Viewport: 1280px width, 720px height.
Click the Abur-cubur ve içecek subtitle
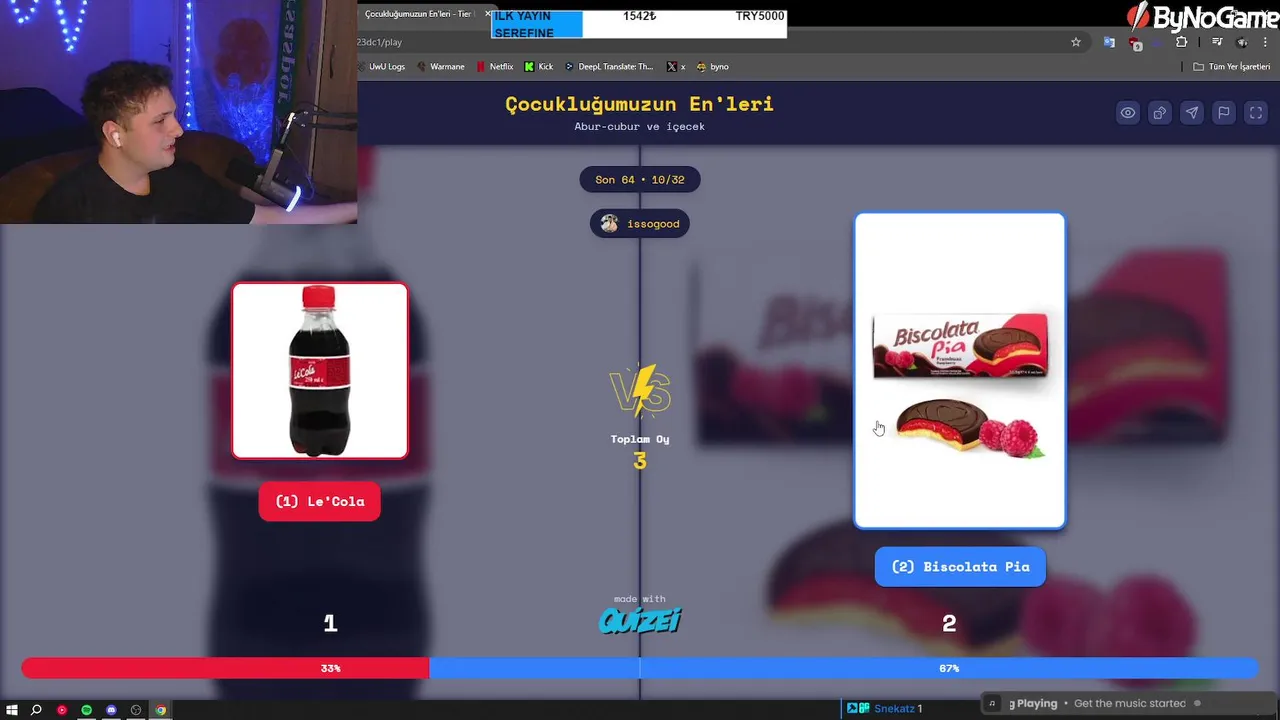click(640, 127)
